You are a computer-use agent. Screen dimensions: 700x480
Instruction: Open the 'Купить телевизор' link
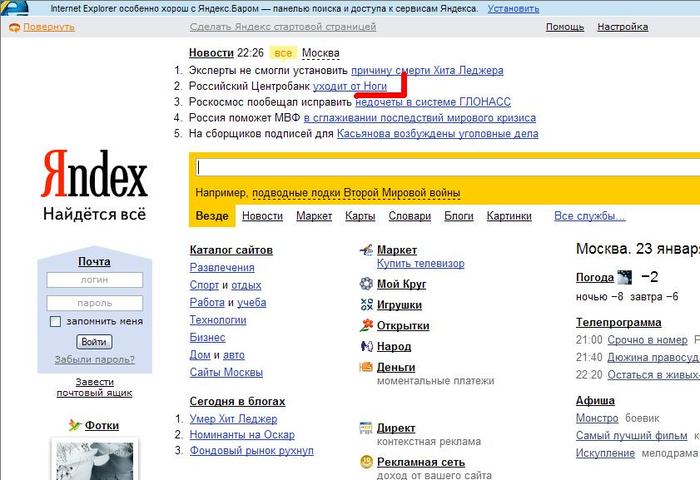pyautogui.click(x=421, y=263)
